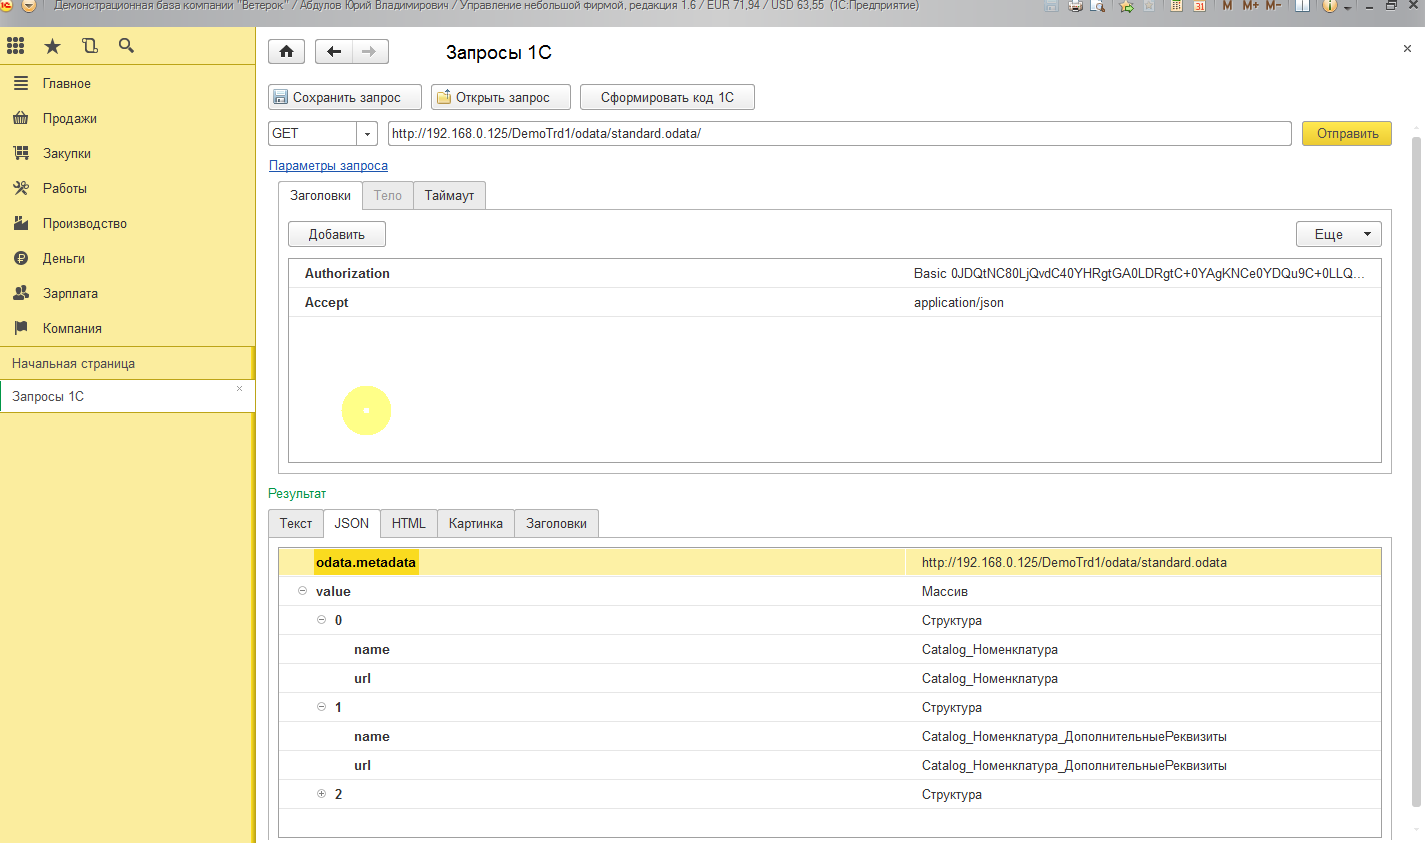
Task: Open the Продажи section
Action: point(127,119)
